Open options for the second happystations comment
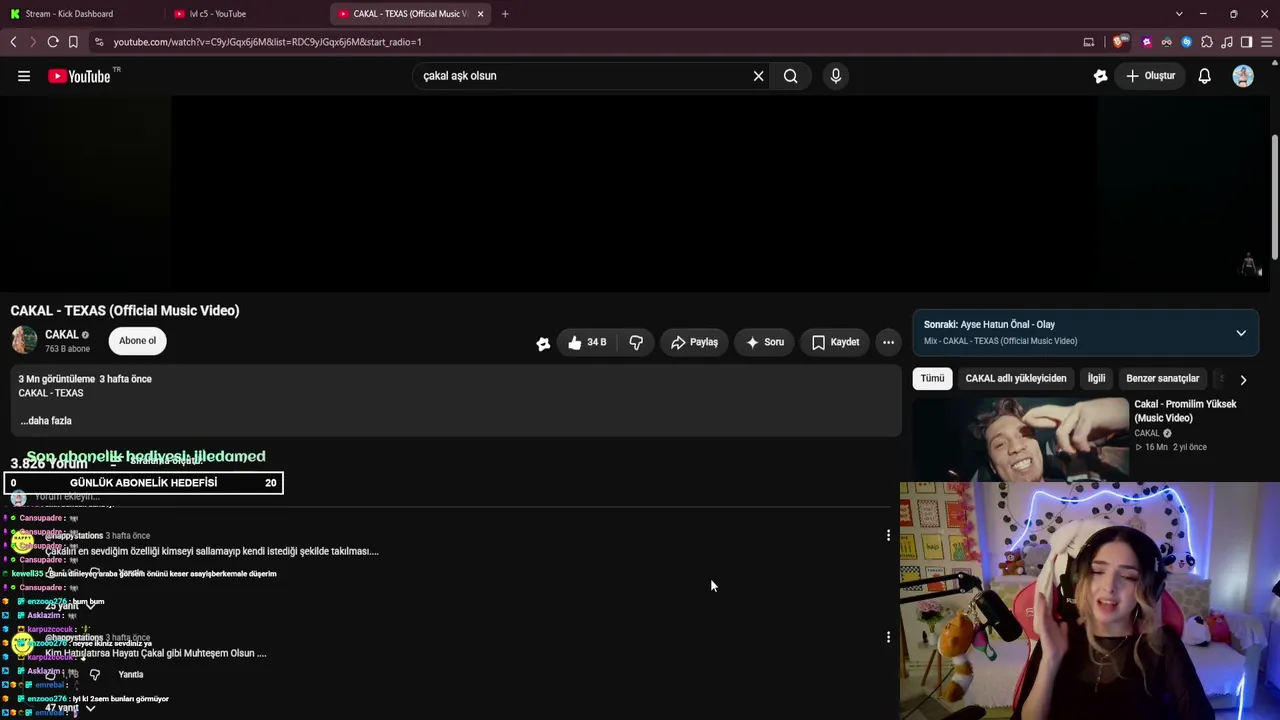1280x720 pixels. (x=888, y=637)
